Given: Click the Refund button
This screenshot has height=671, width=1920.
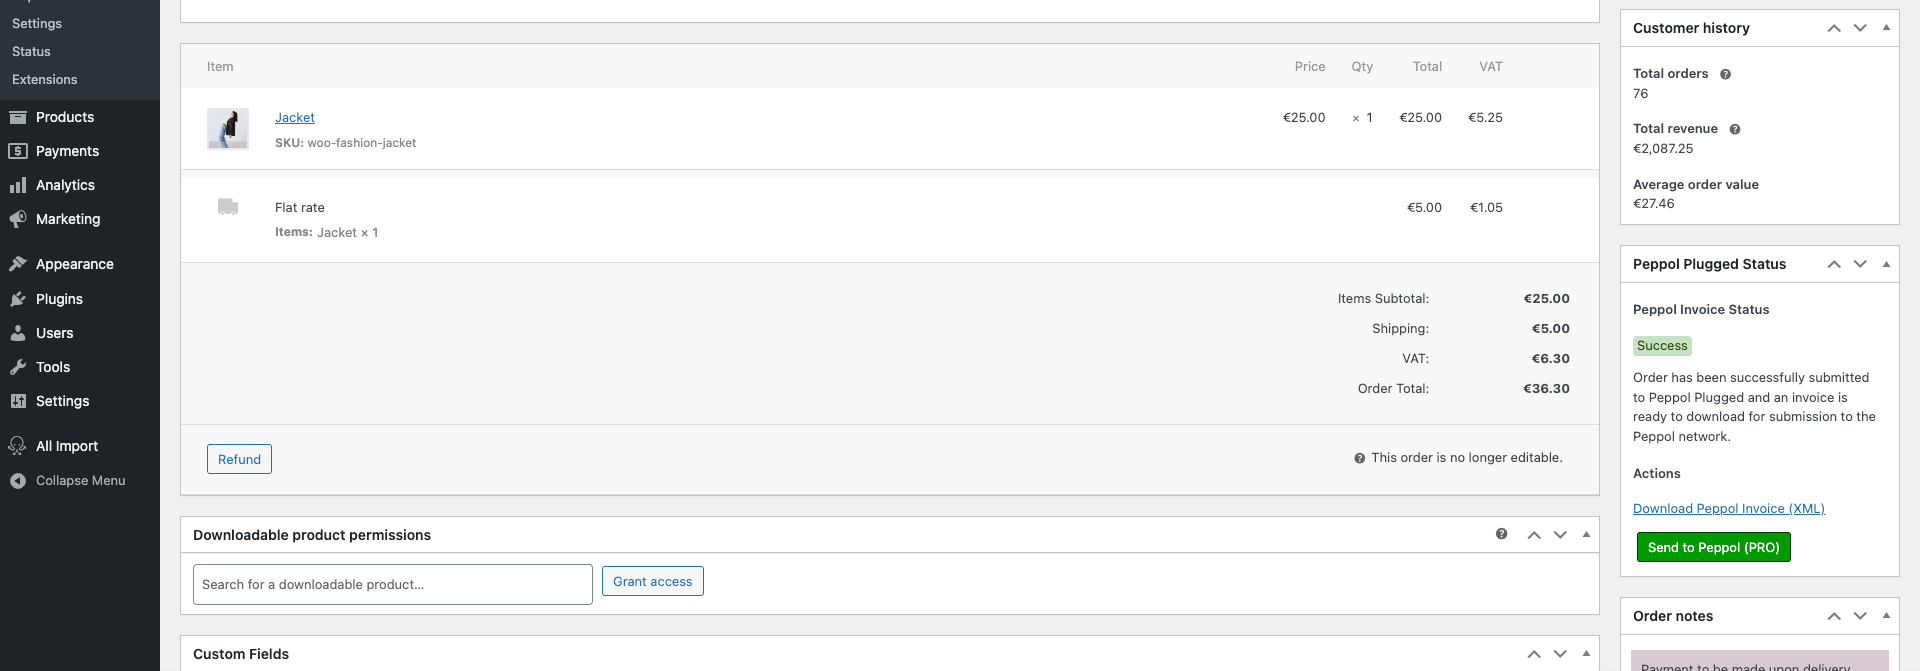Looking at the screenshot, I should coord(239,459).
